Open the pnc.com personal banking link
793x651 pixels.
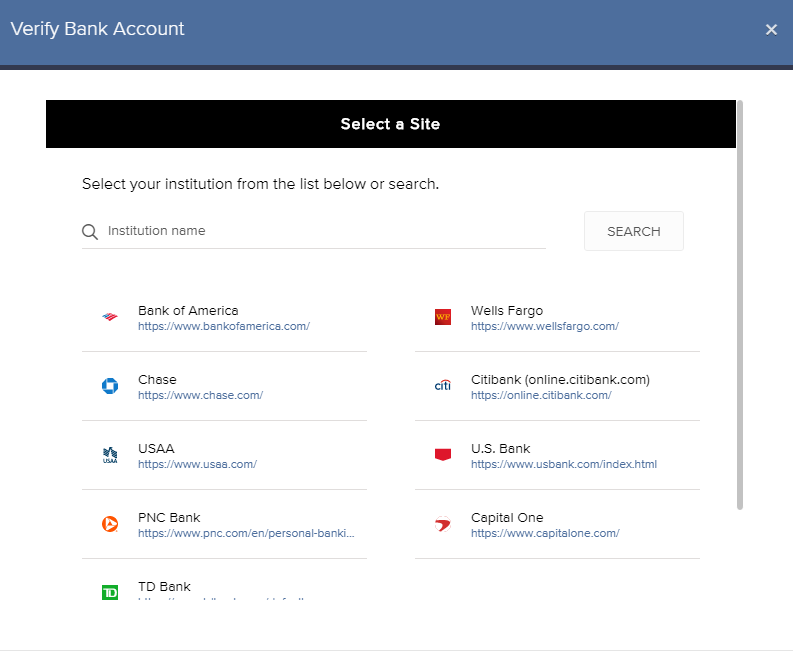[x=246, y=533]
